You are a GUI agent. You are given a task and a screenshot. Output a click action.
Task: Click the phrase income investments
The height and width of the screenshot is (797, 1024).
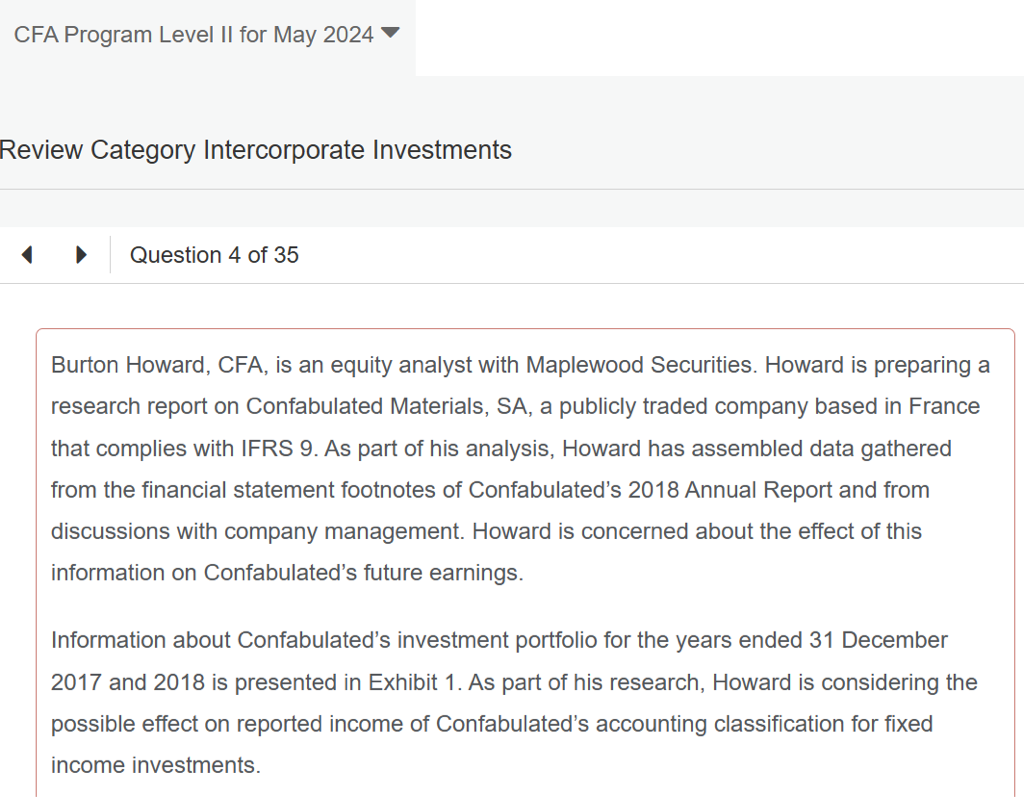pos(155,765)
